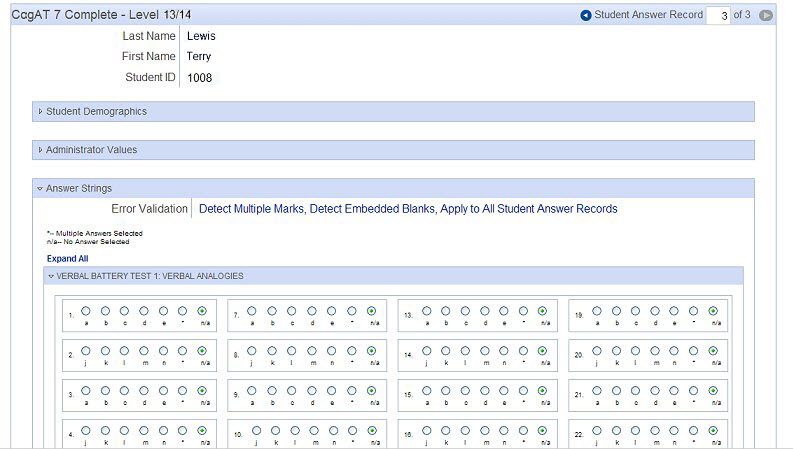Viewport: 794px width, 449px height.
Task: Select n/a for question 15
Action: pyautogui.click(x=542, y=391)
